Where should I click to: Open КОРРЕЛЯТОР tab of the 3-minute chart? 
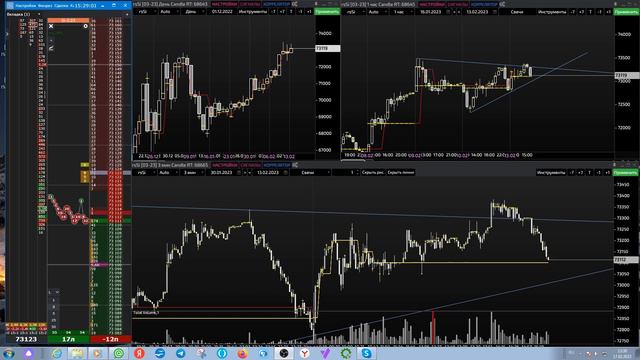(x=277, y=165)
